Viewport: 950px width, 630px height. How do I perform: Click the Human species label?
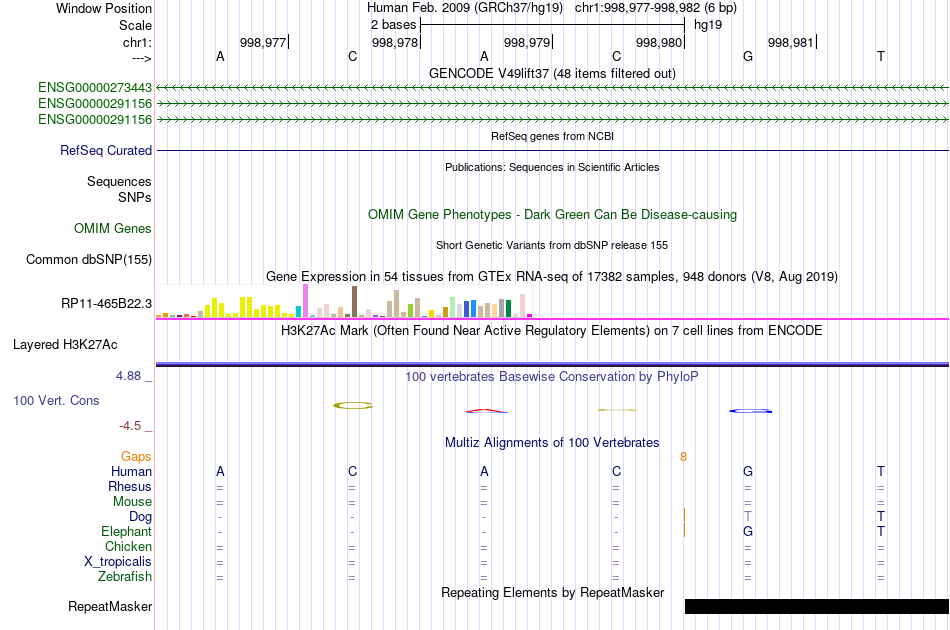pyautogui.click(x=131, y=471)
